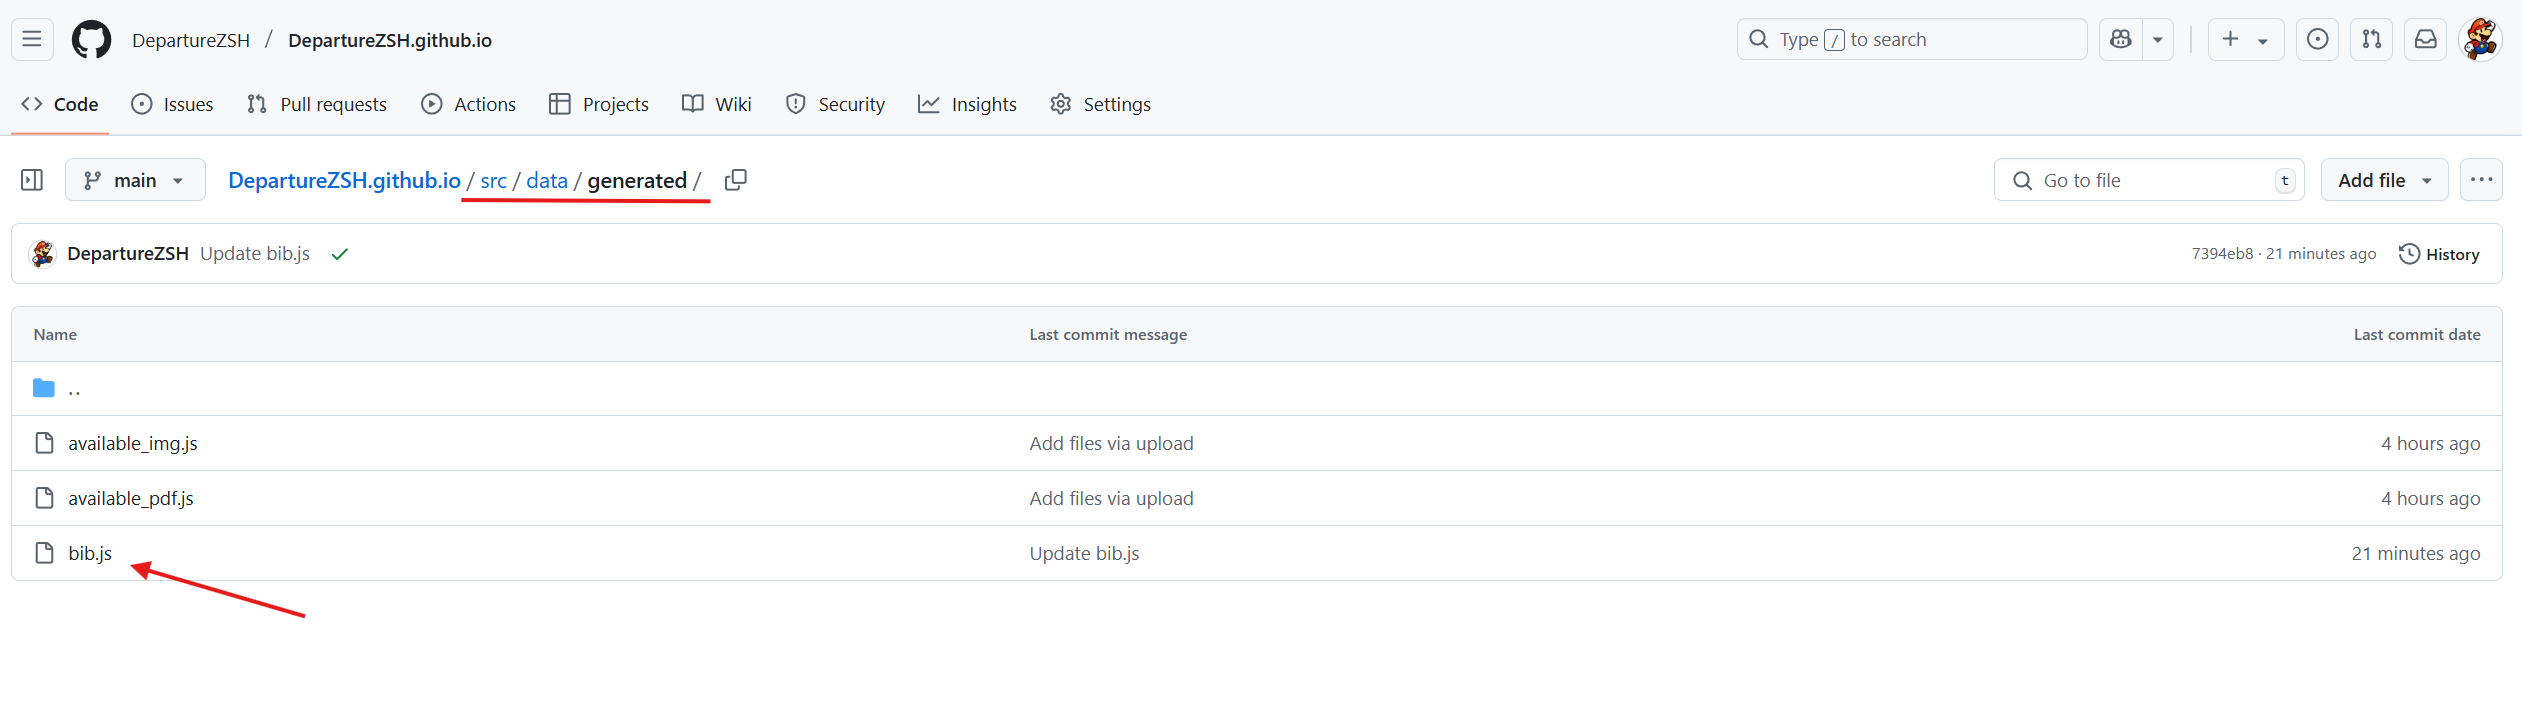Viewport: 2522px width, 719px height.
Task: Open DepartureZSH commit author link
Action: (128, 254)
